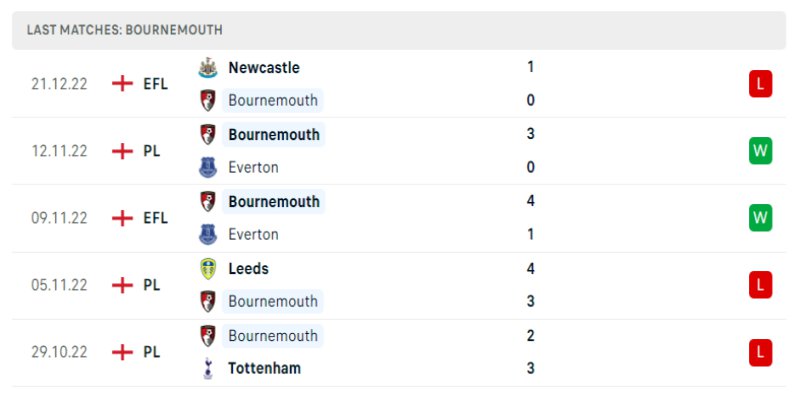The height and width of the screenshot is (400, 800).
Task: Click the green W badge for 12.11.22 match
Action: point(760,151)
